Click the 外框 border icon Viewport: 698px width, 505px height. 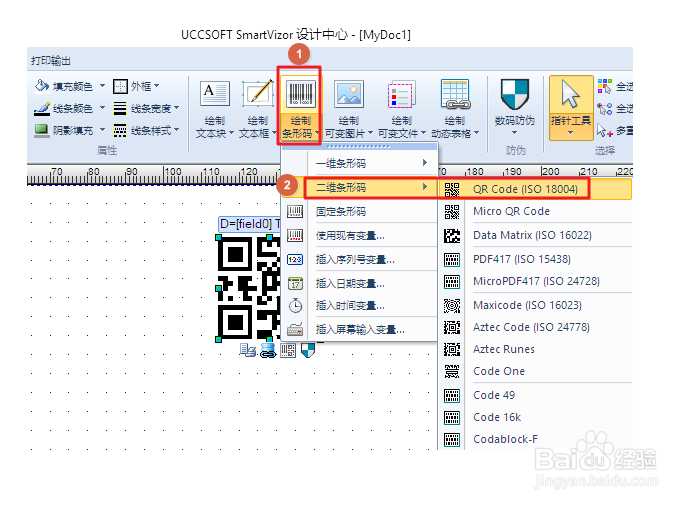coord(120,86)
